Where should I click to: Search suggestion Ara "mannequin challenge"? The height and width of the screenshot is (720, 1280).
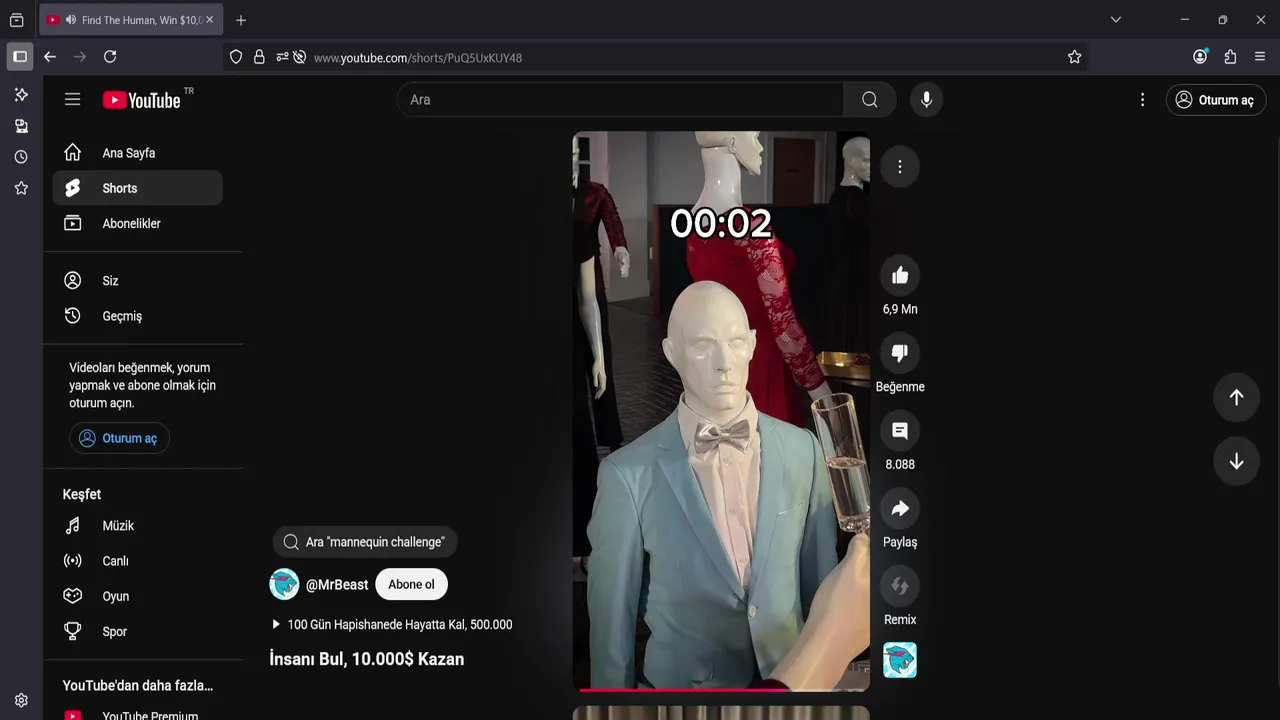tap(365, 542)
